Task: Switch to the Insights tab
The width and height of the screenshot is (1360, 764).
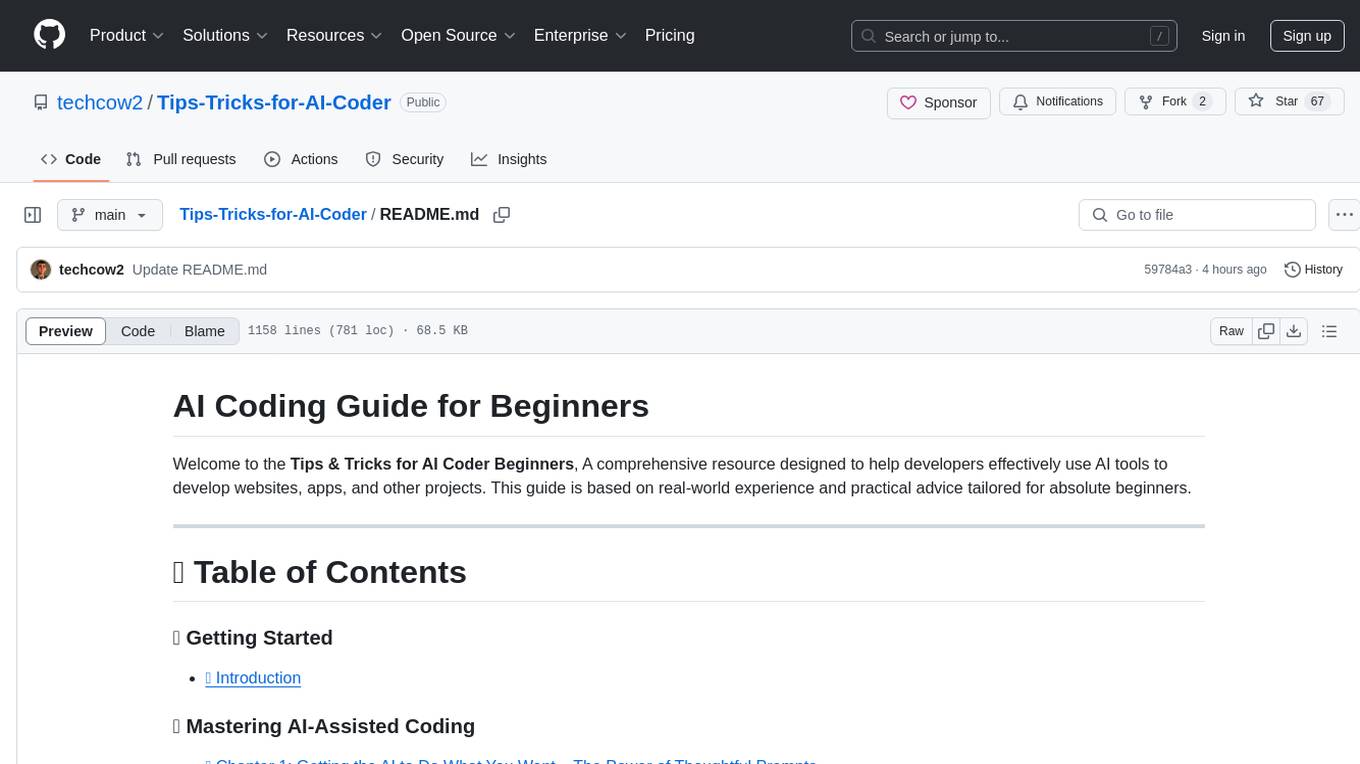Action: (509, 159)
